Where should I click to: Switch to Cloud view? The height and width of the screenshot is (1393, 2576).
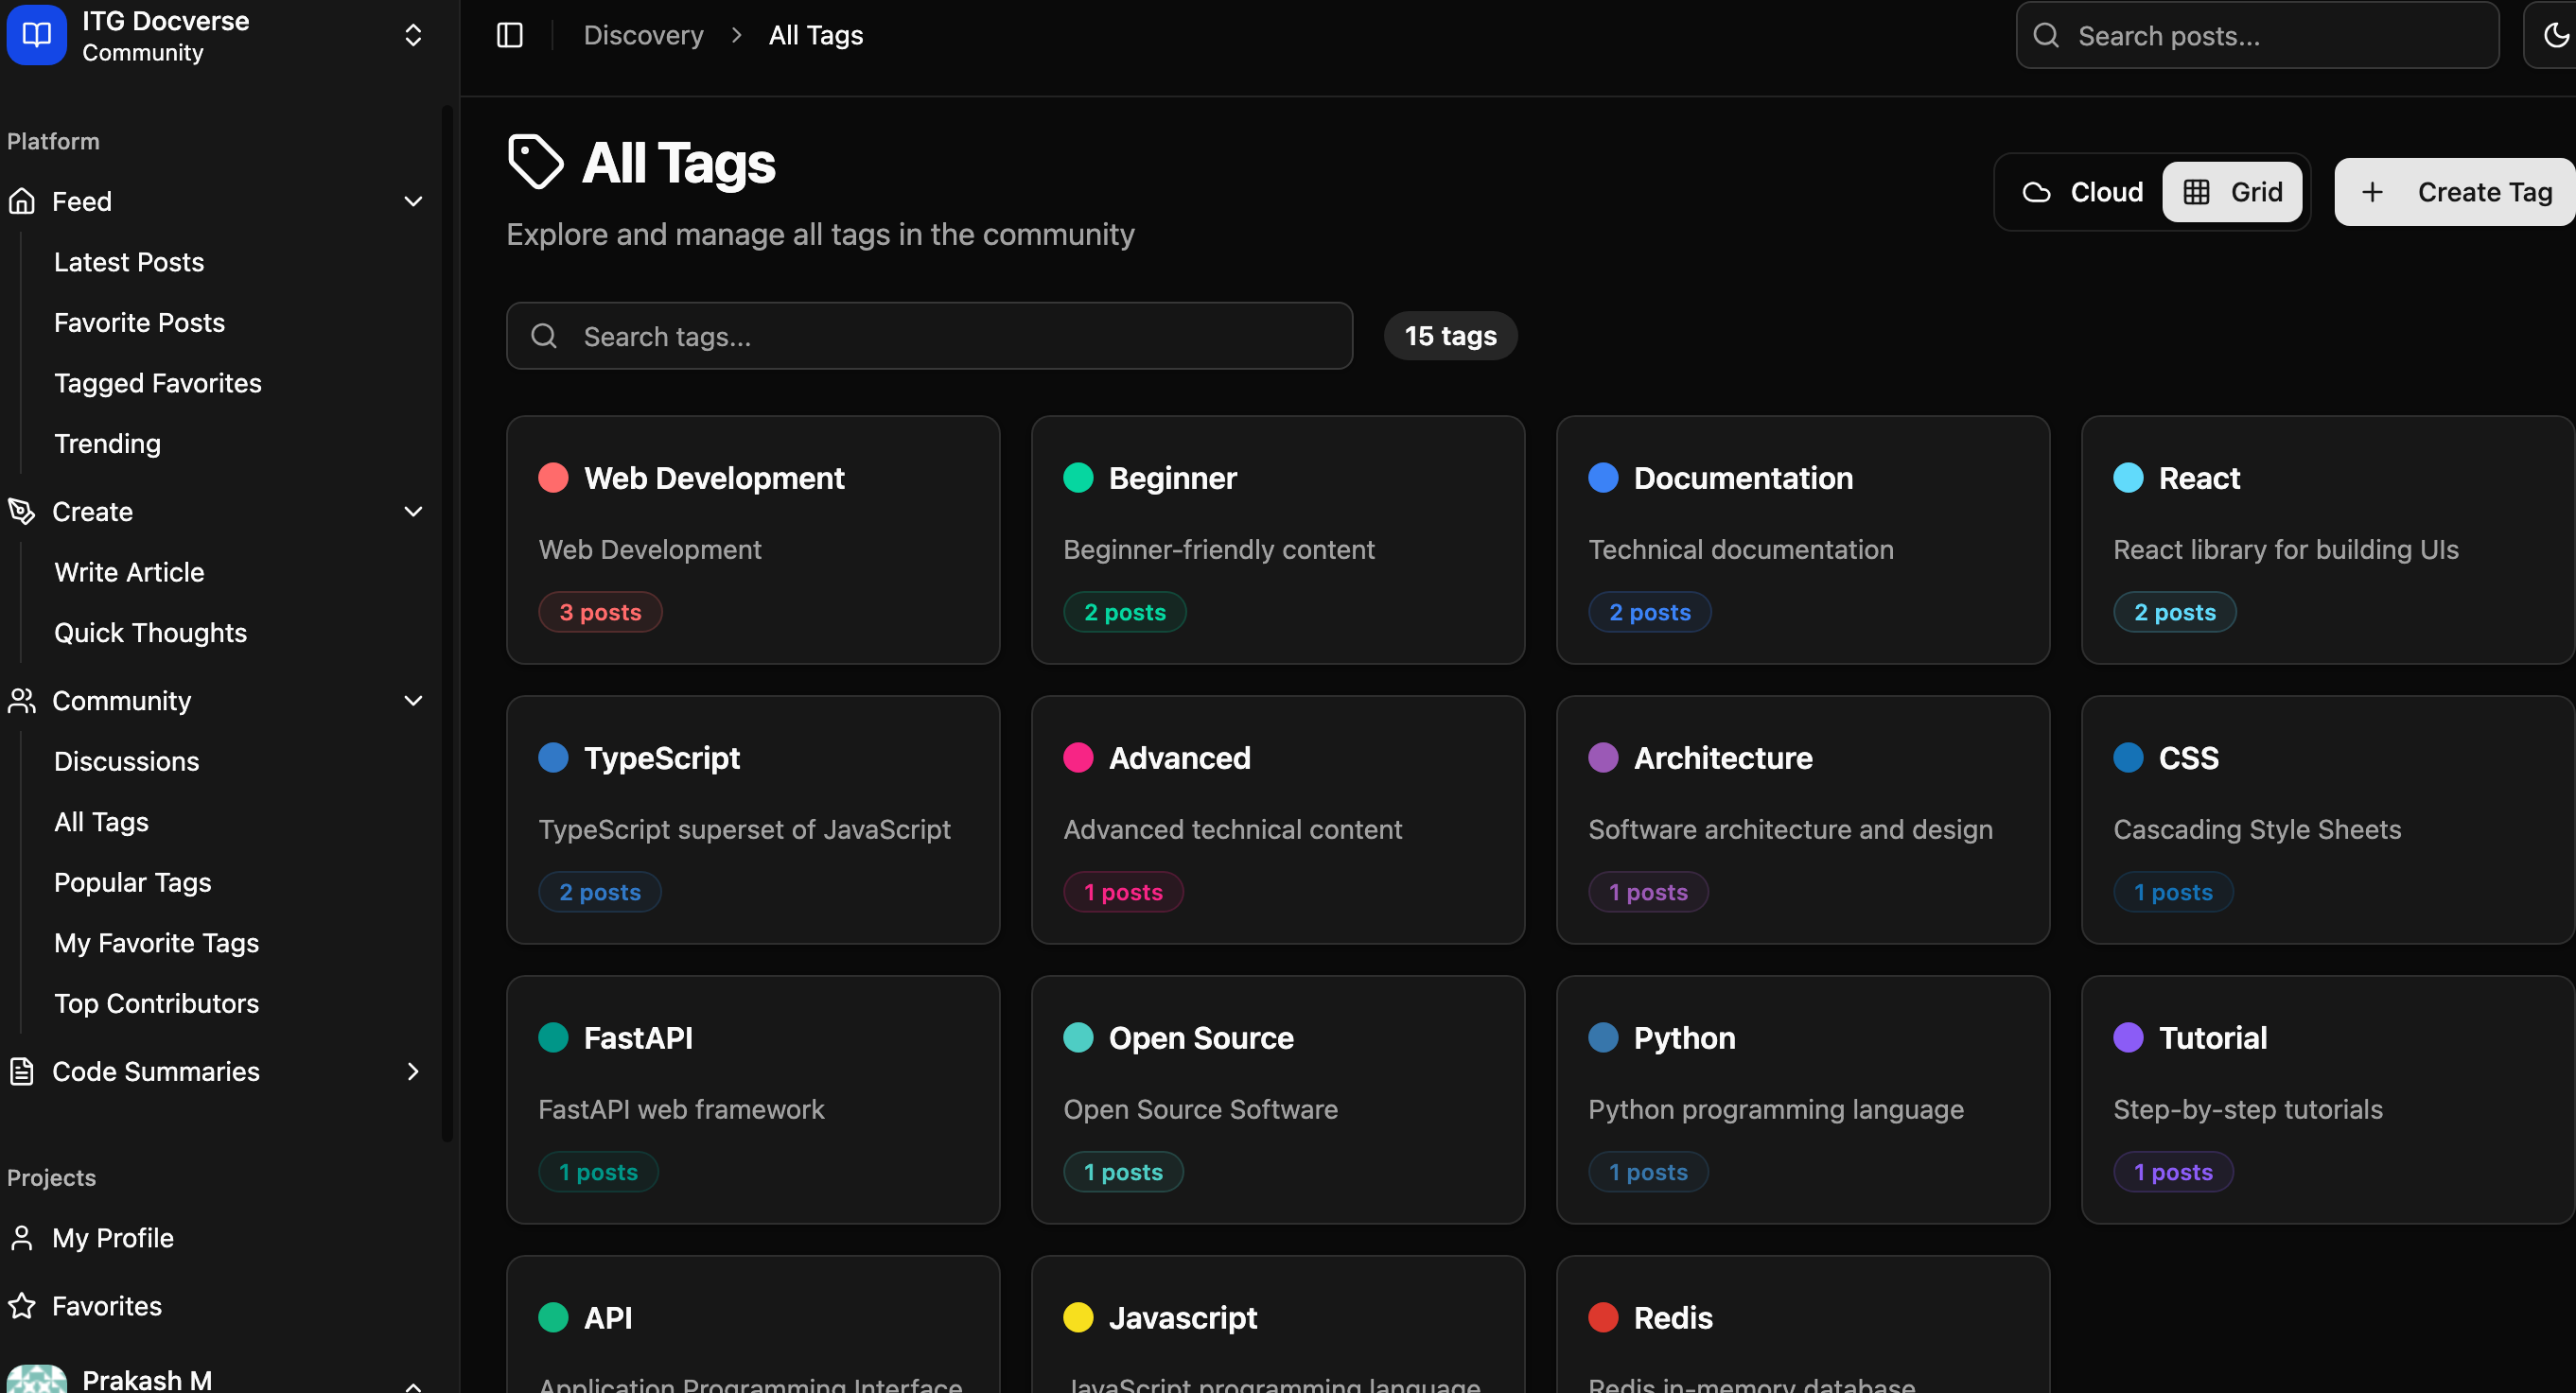[x=2083, y=192]
